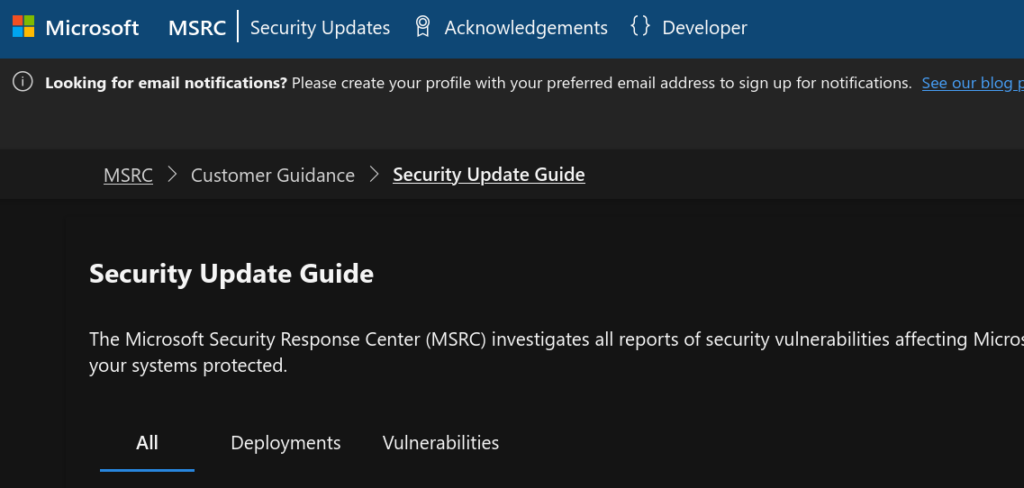
Task: Click the Microsoft logo icon
Action: [24, 27]
